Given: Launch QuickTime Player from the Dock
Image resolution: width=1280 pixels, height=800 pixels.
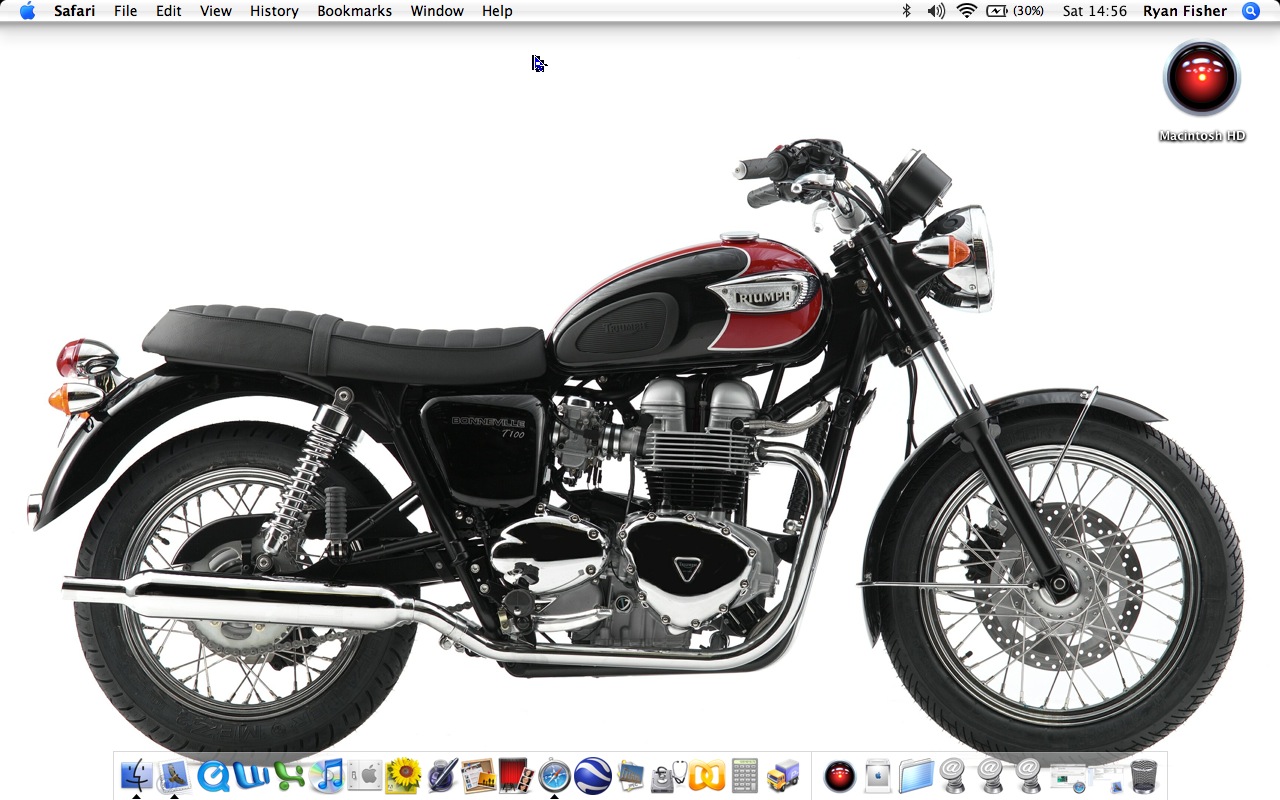Looking at the screenshot, I should (213, 776).
